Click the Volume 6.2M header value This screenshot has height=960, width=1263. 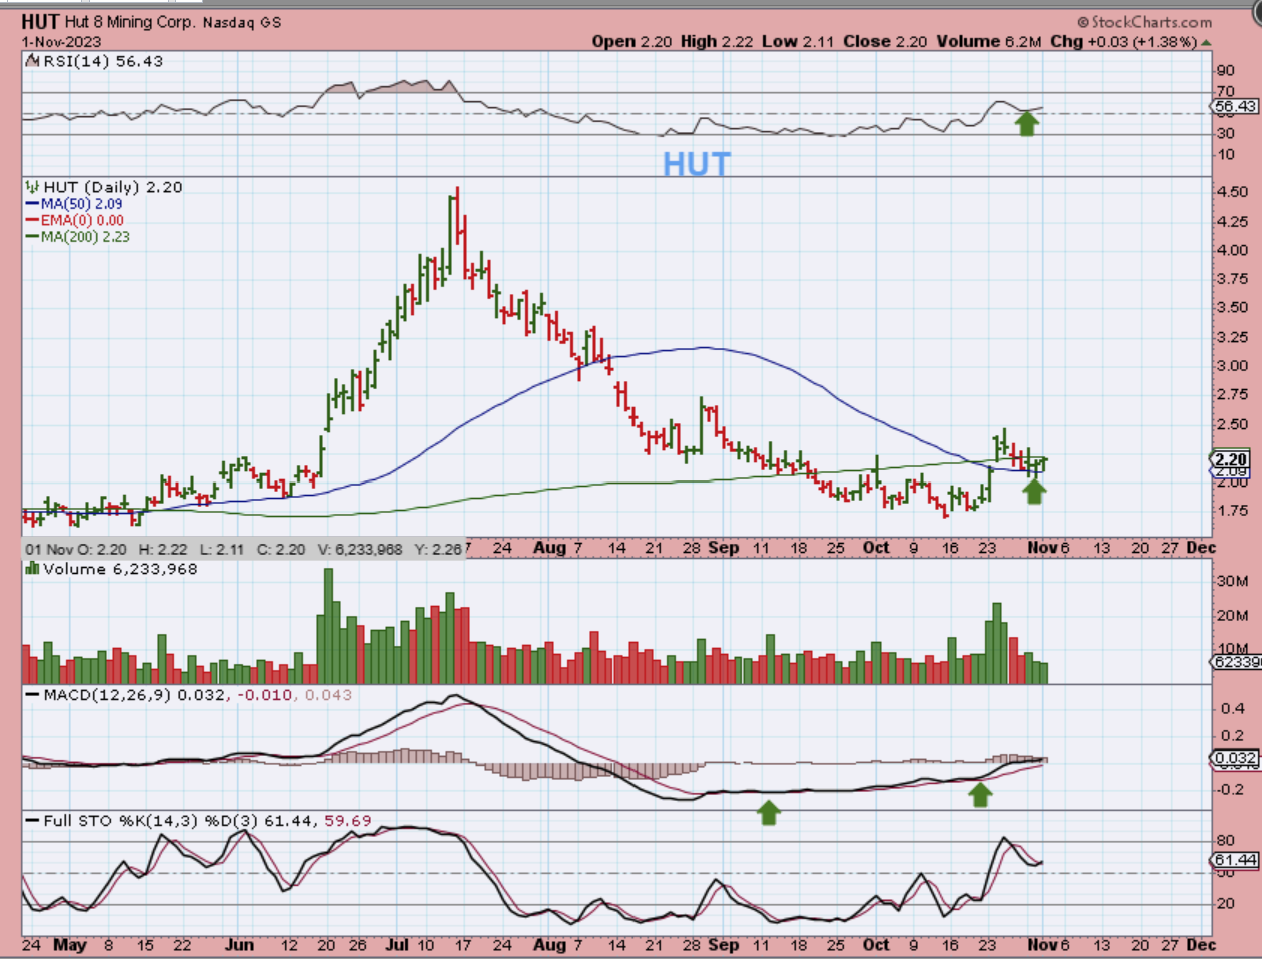(x=989, y=41)
